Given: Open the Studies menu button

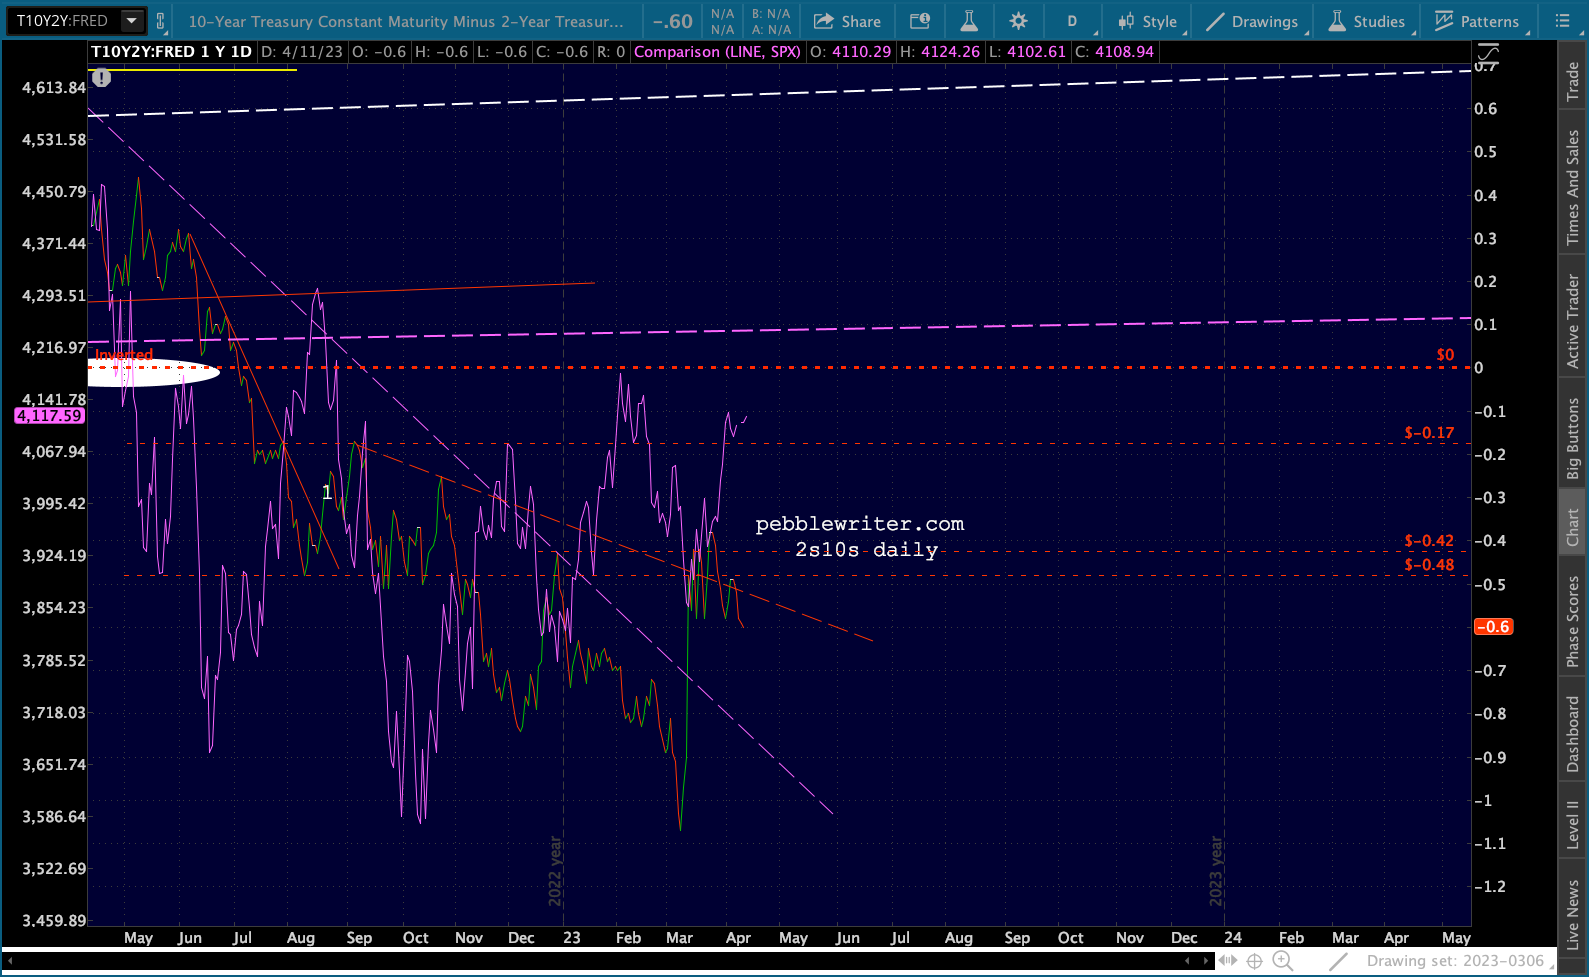Looking at the screenshot, I should (1367, 21).
